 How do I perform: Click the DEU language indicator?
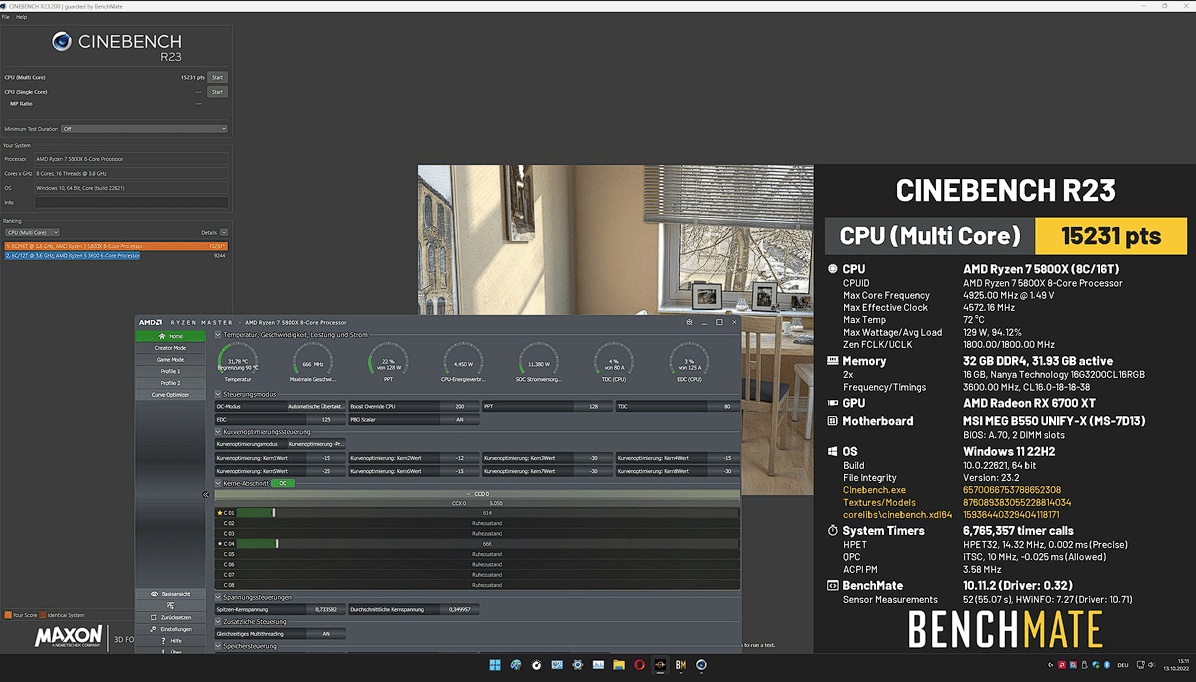[x=1123, y=665]
